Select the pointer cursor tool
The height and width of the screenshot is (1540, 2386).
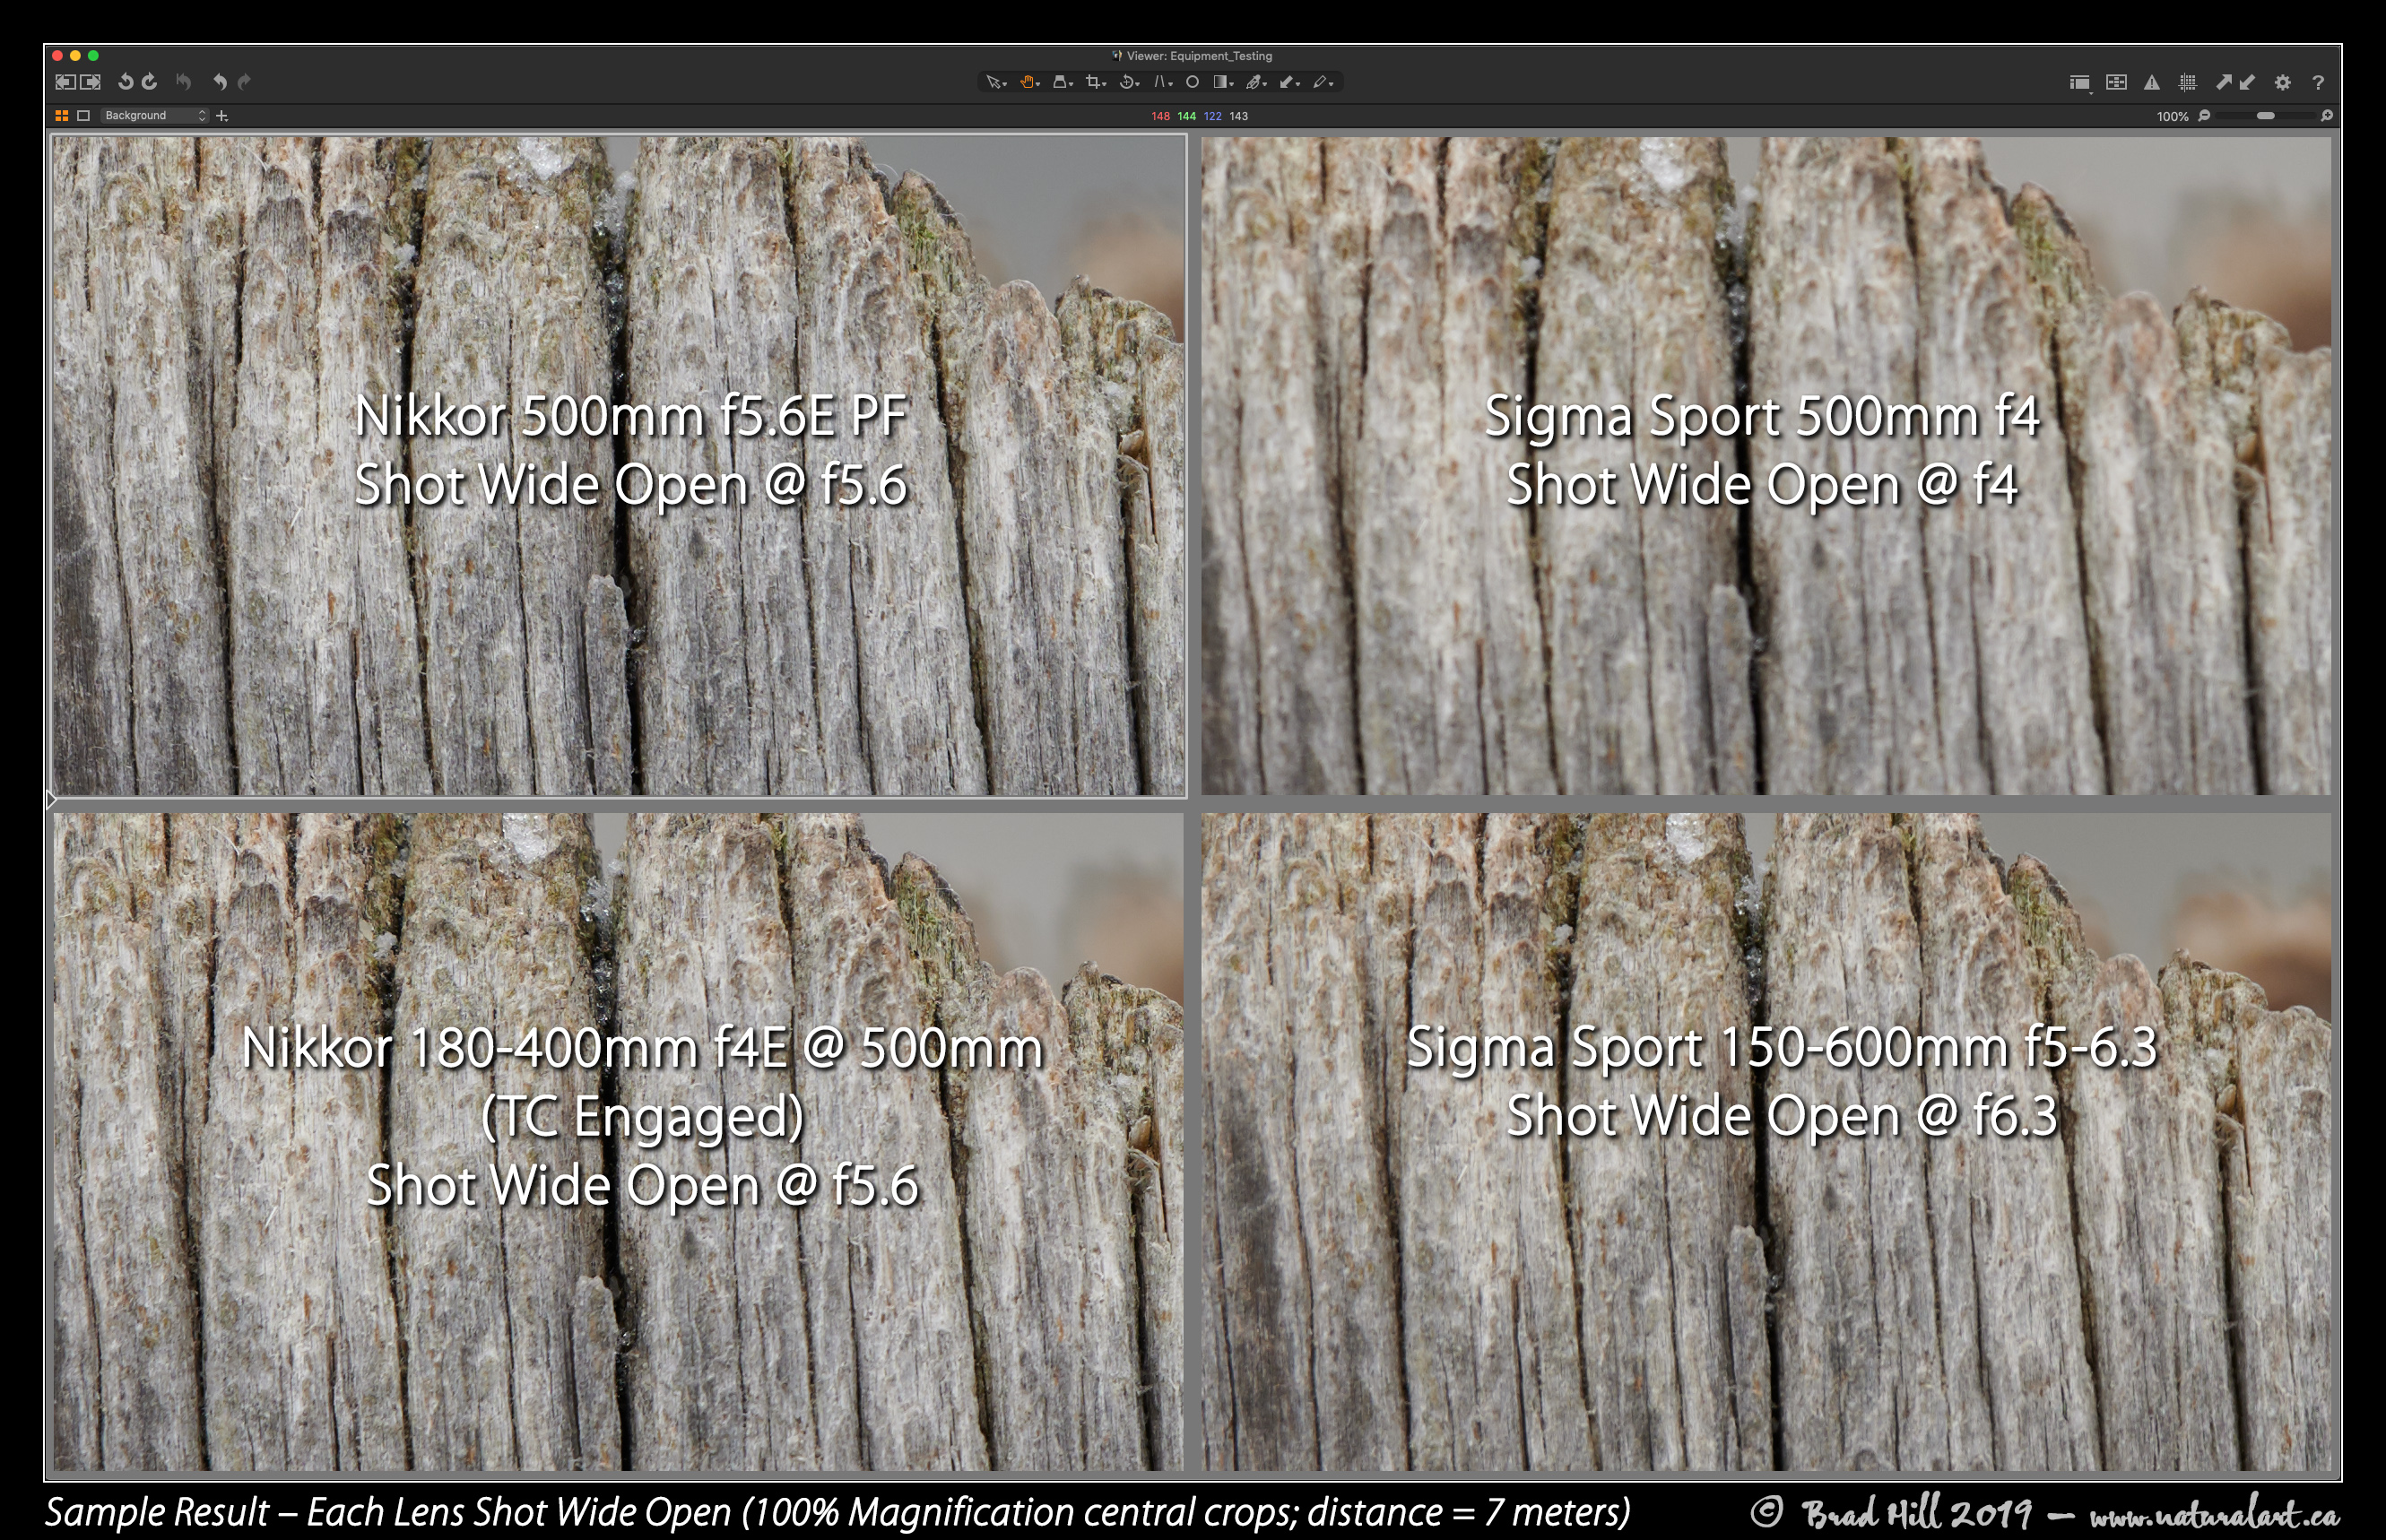(993, 82)
